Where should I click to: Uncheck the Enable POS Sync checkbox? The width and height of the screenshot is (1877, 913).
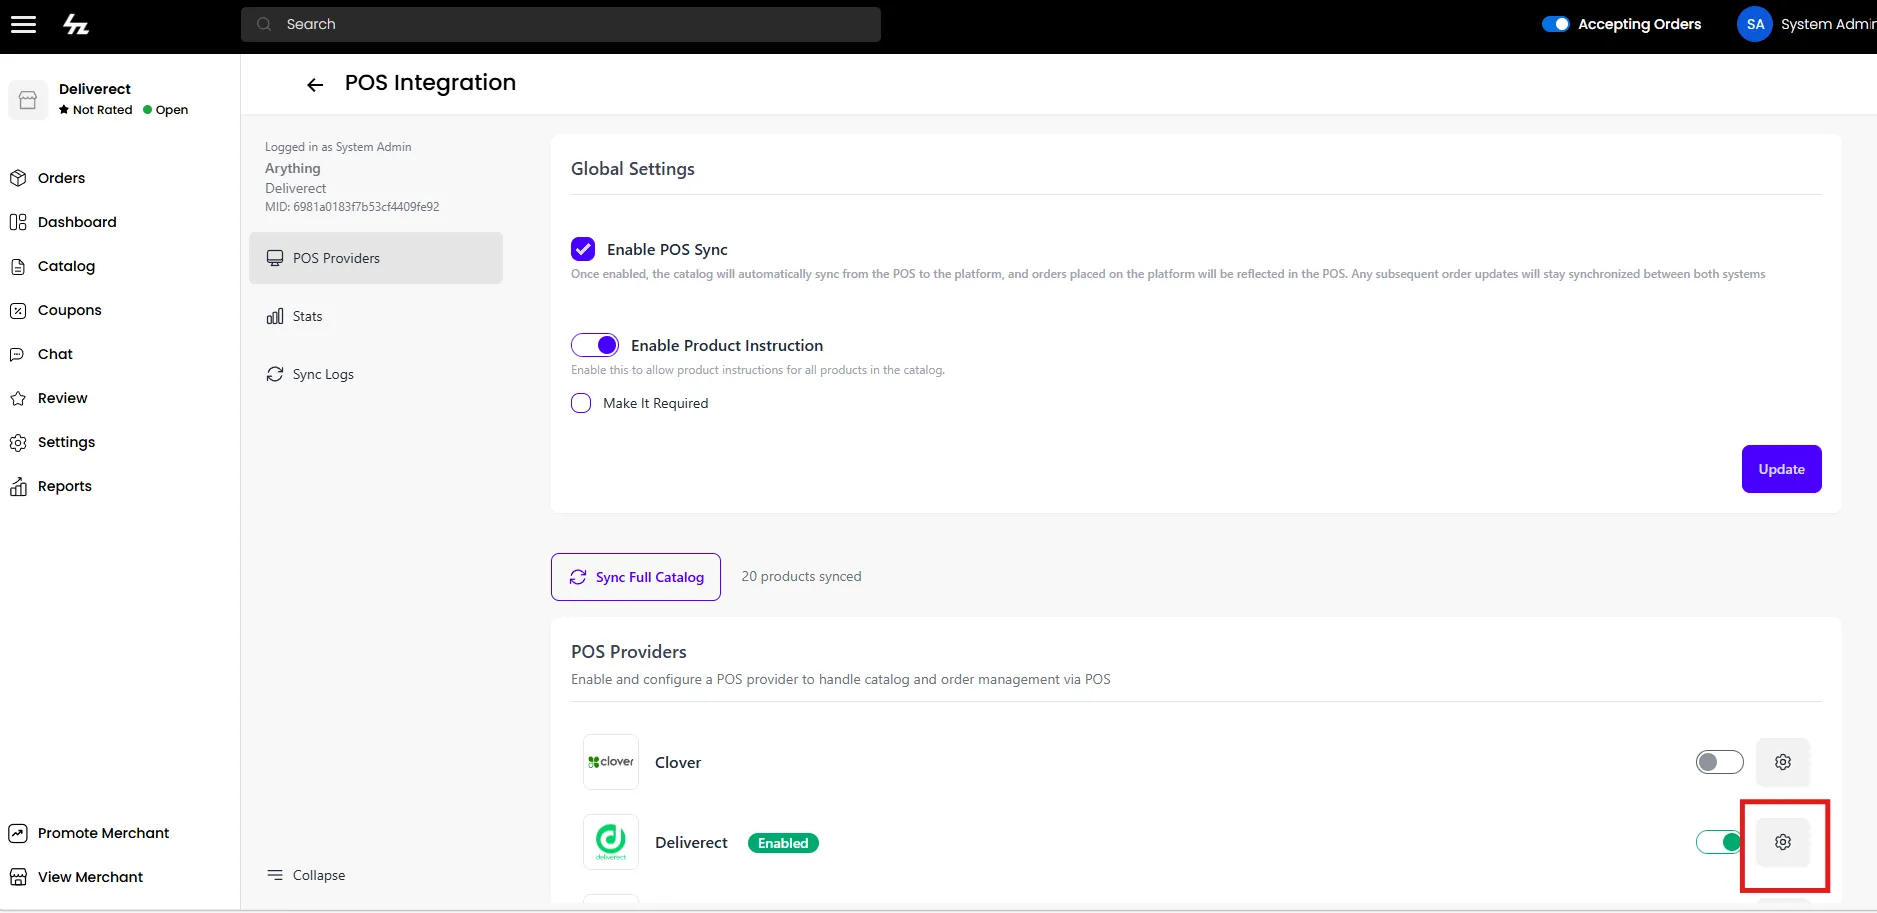(583, 249)
